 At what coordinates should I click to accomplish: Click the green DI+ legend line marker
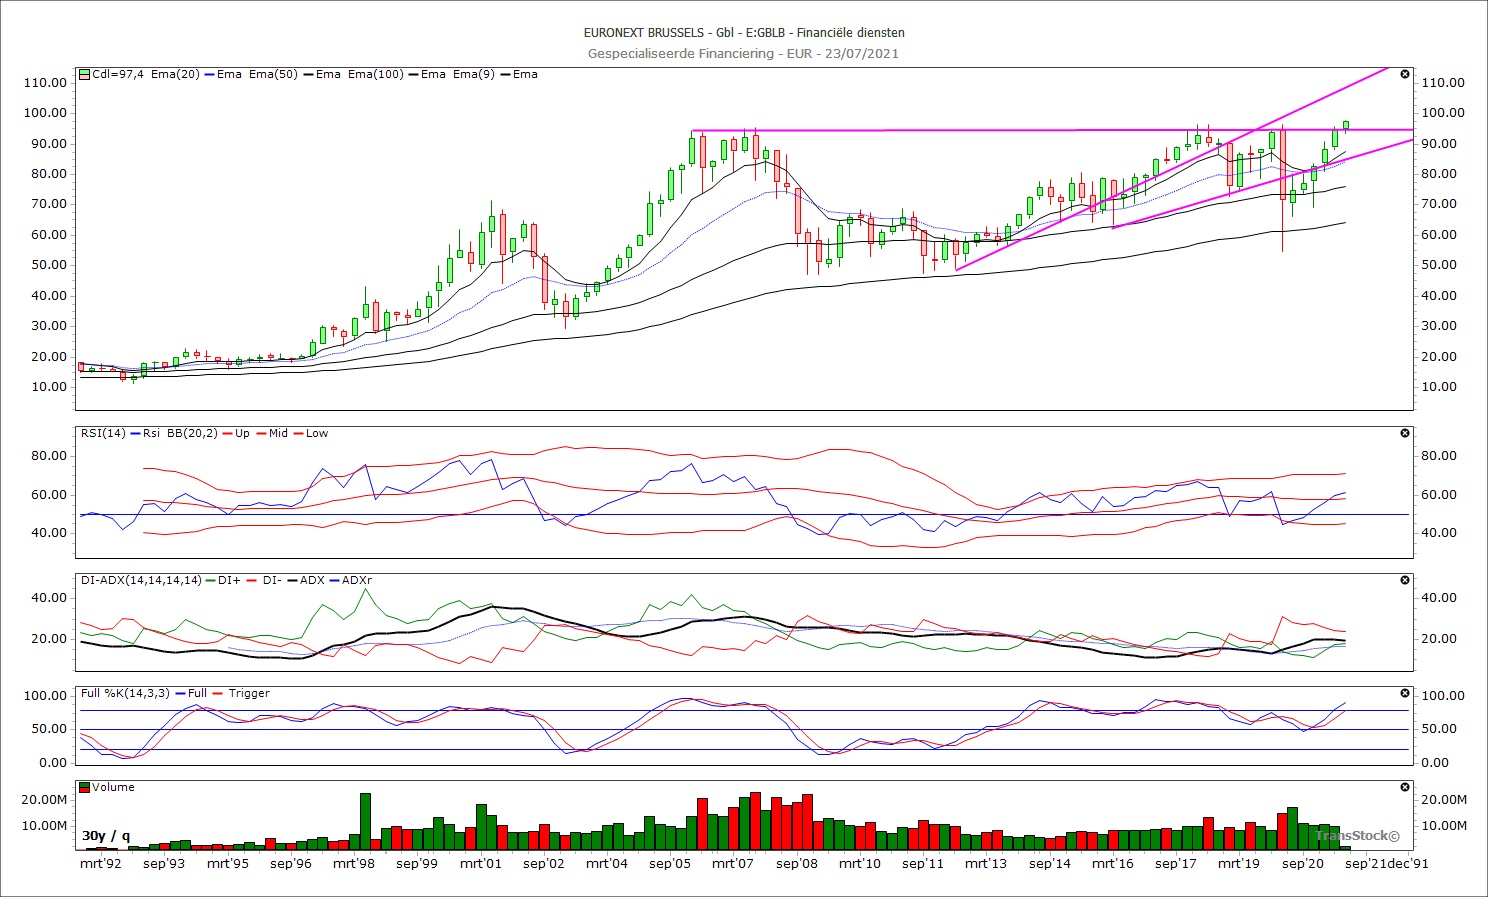(210, 580)
